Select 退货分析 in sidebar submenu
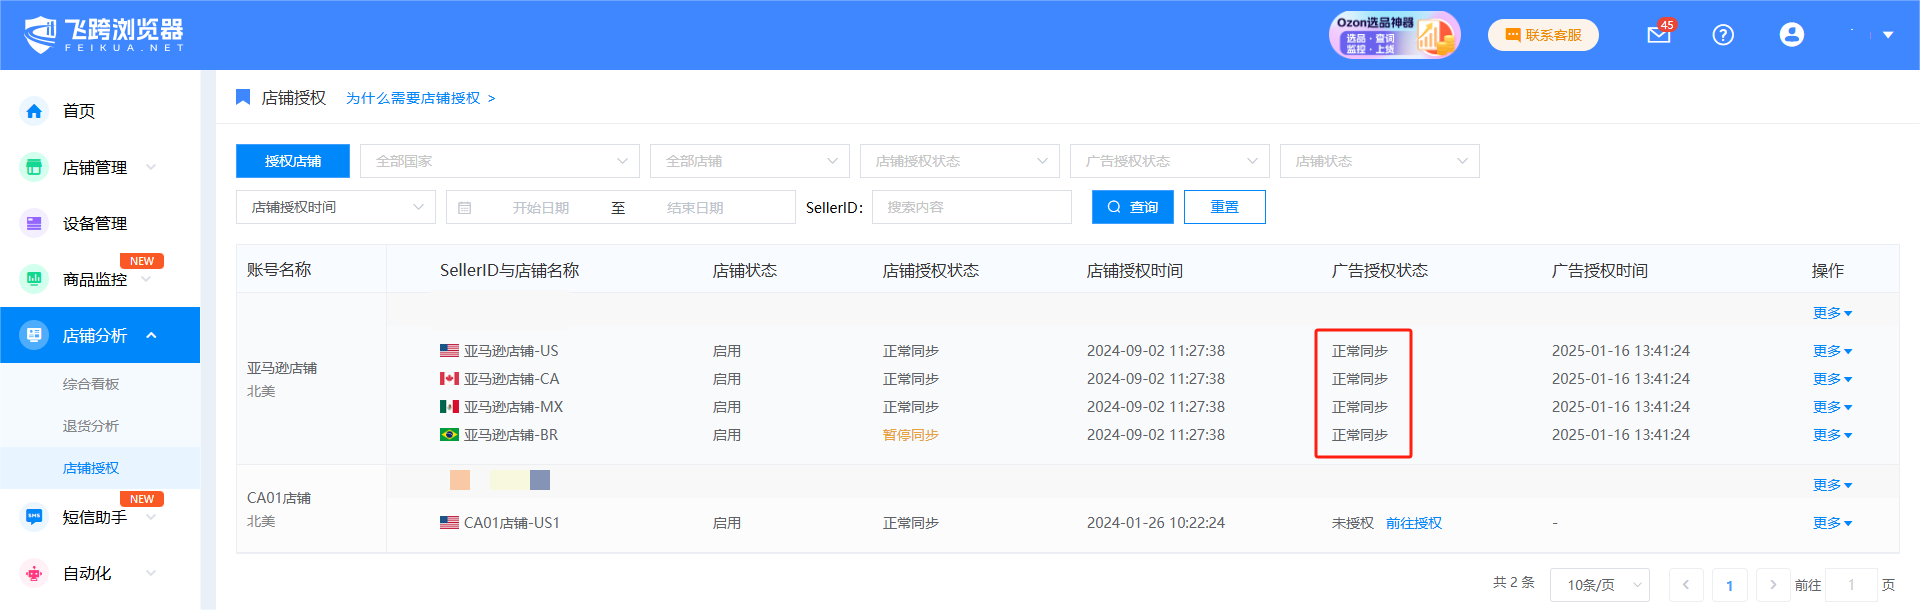This screenshot has height=610, width=1920. tap(91, 426)
